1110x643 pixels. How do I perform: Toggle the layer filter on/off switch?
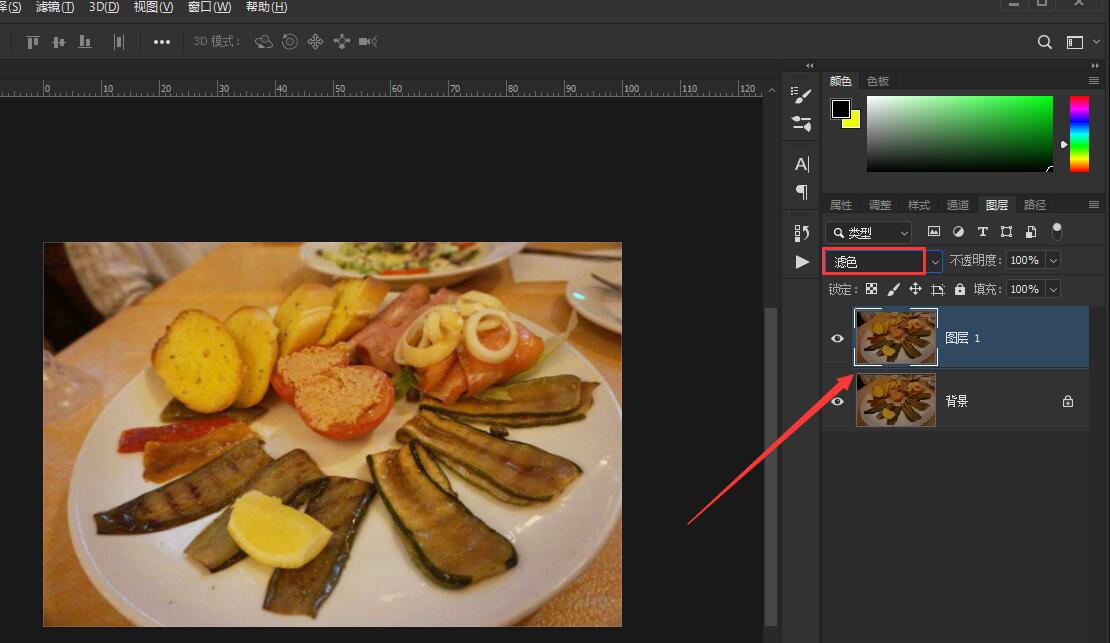(x=1057, y=231)
